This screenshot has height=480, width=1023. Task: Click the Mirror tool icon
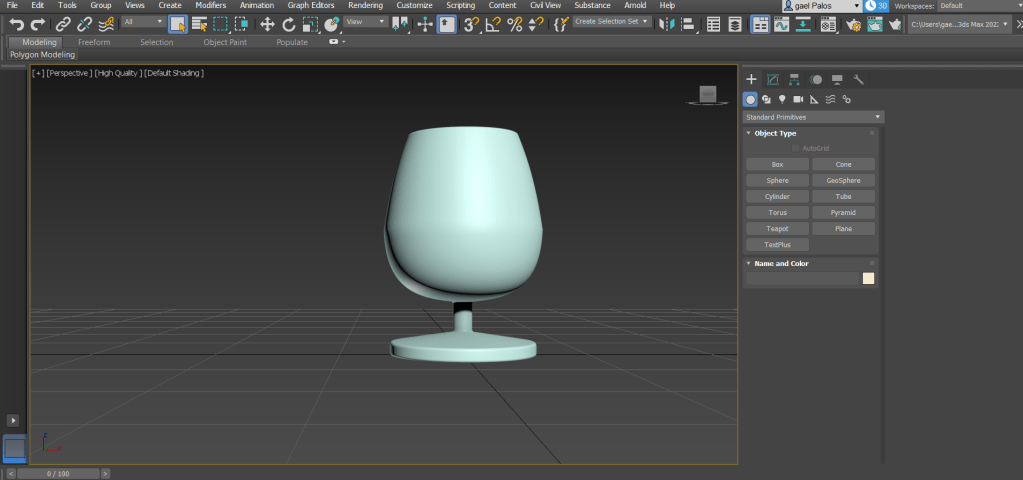point(669,23)
